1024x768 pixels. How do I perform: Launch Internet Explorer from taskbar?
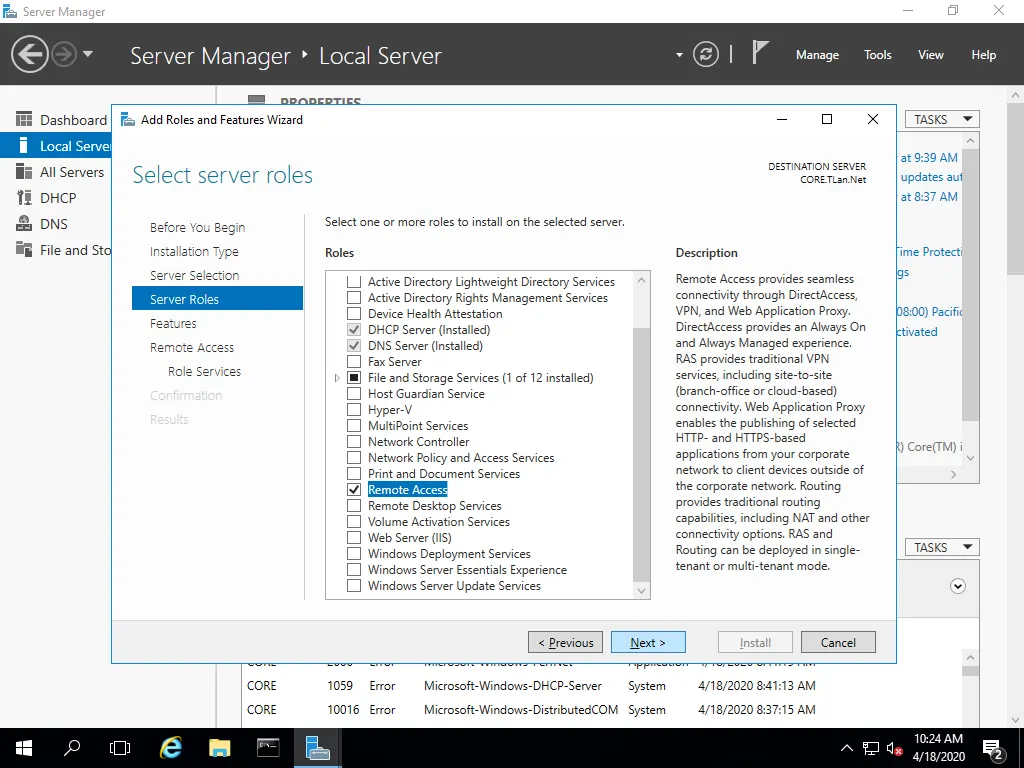click(171, 748)
